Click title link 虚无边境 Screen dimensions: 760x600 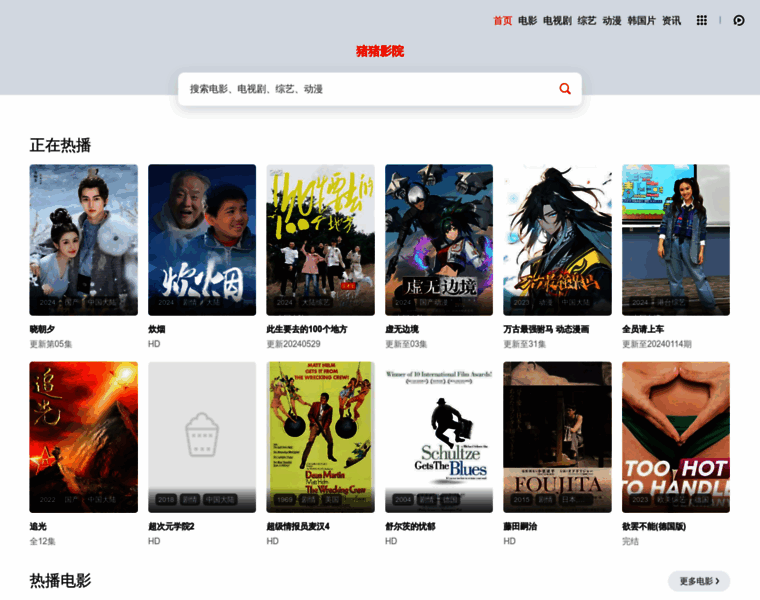coord(402,329)
